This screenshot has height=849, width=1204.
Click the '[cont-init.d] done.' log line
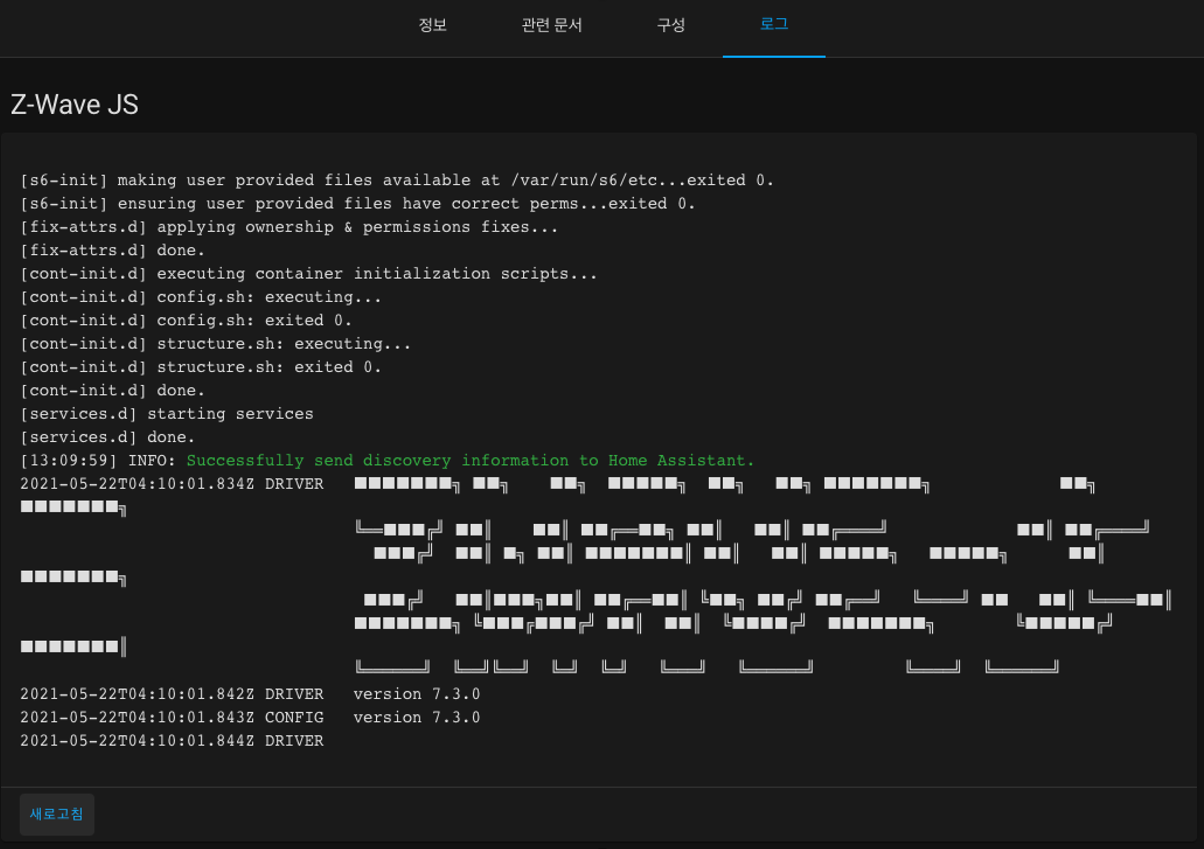[113, 391]
